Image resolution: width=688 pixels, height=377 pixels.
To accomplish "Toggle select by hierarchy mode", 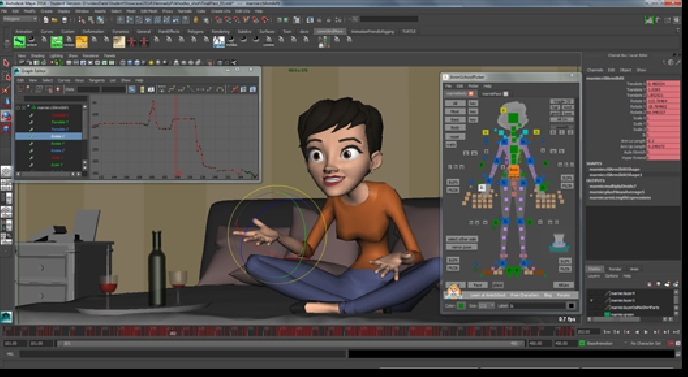I will point(82,20).
